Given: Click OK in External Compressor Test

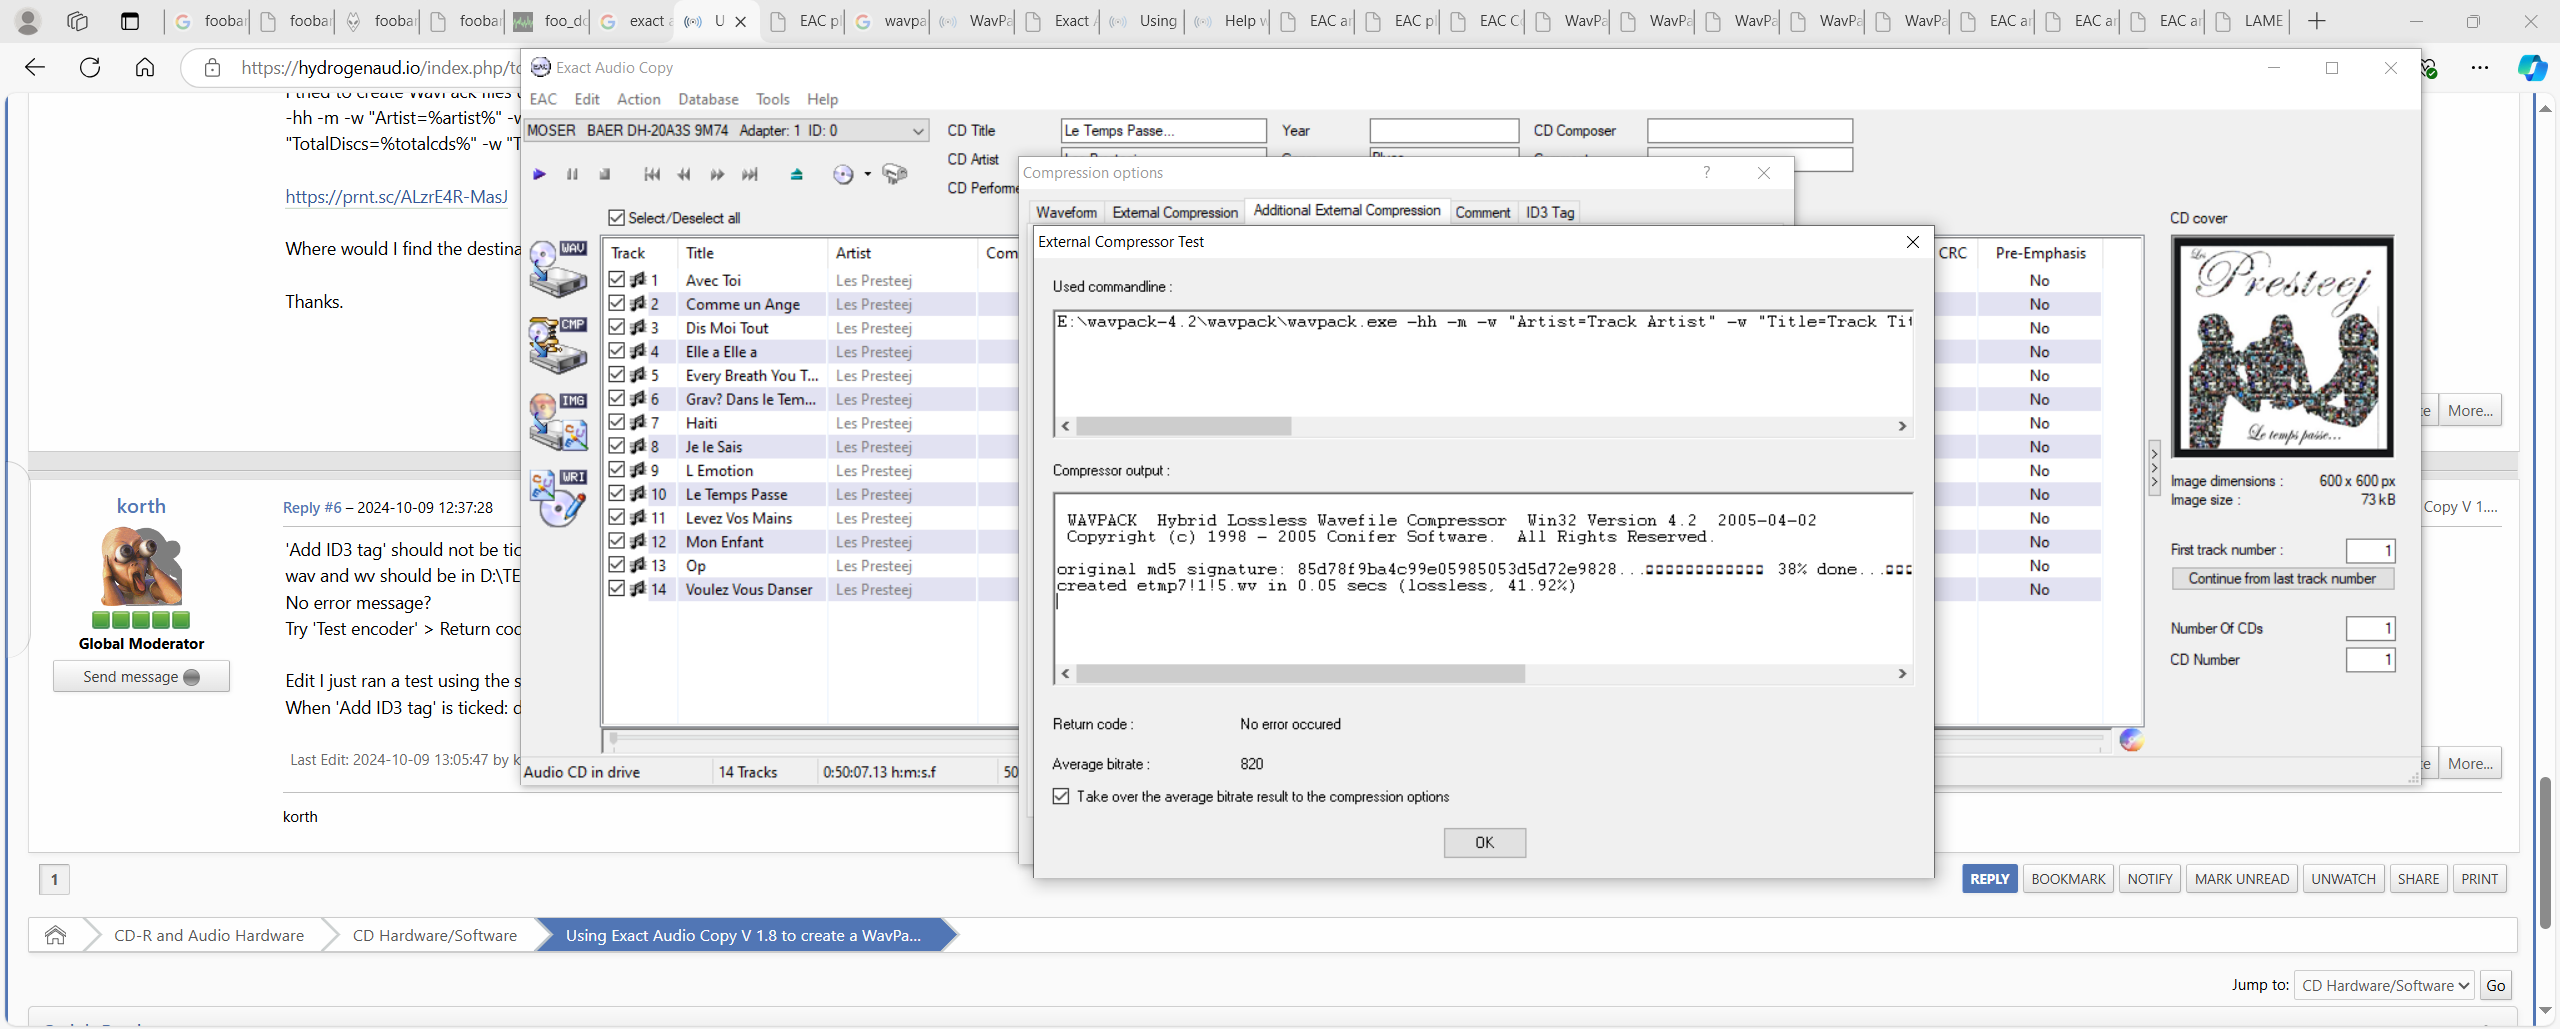Looking at the screenshot, I should point(1484,843).
